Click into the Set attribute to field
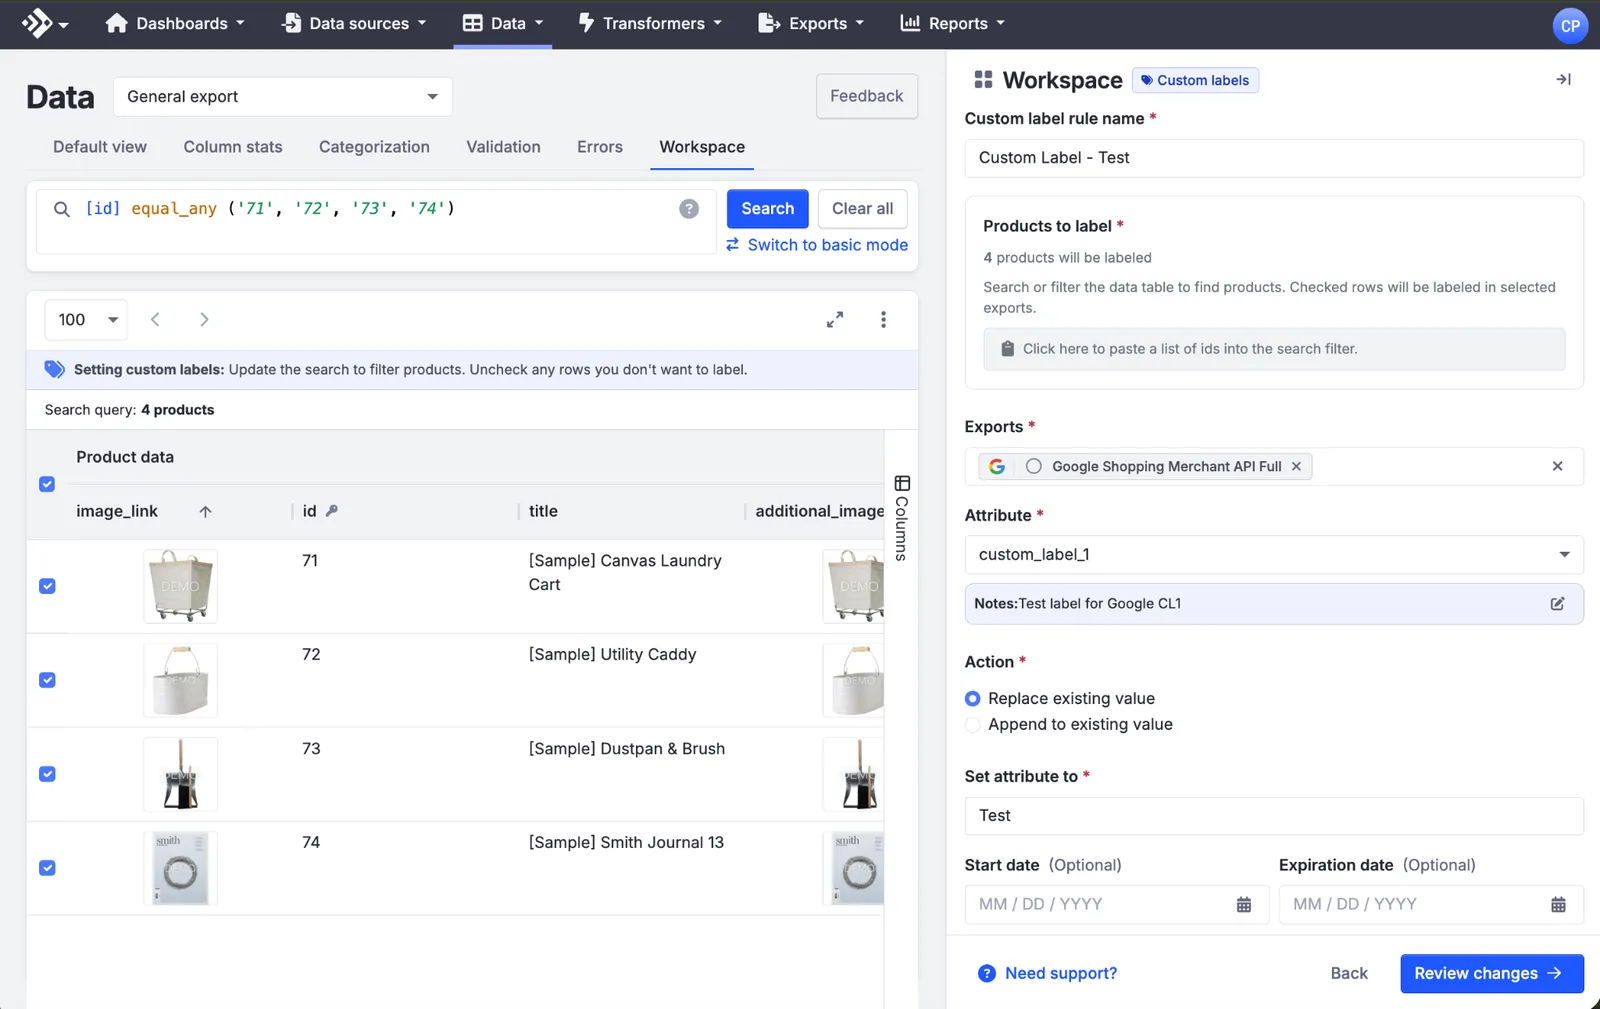This screenshot has width=1600, height=1009. (x=1274, y=816)
